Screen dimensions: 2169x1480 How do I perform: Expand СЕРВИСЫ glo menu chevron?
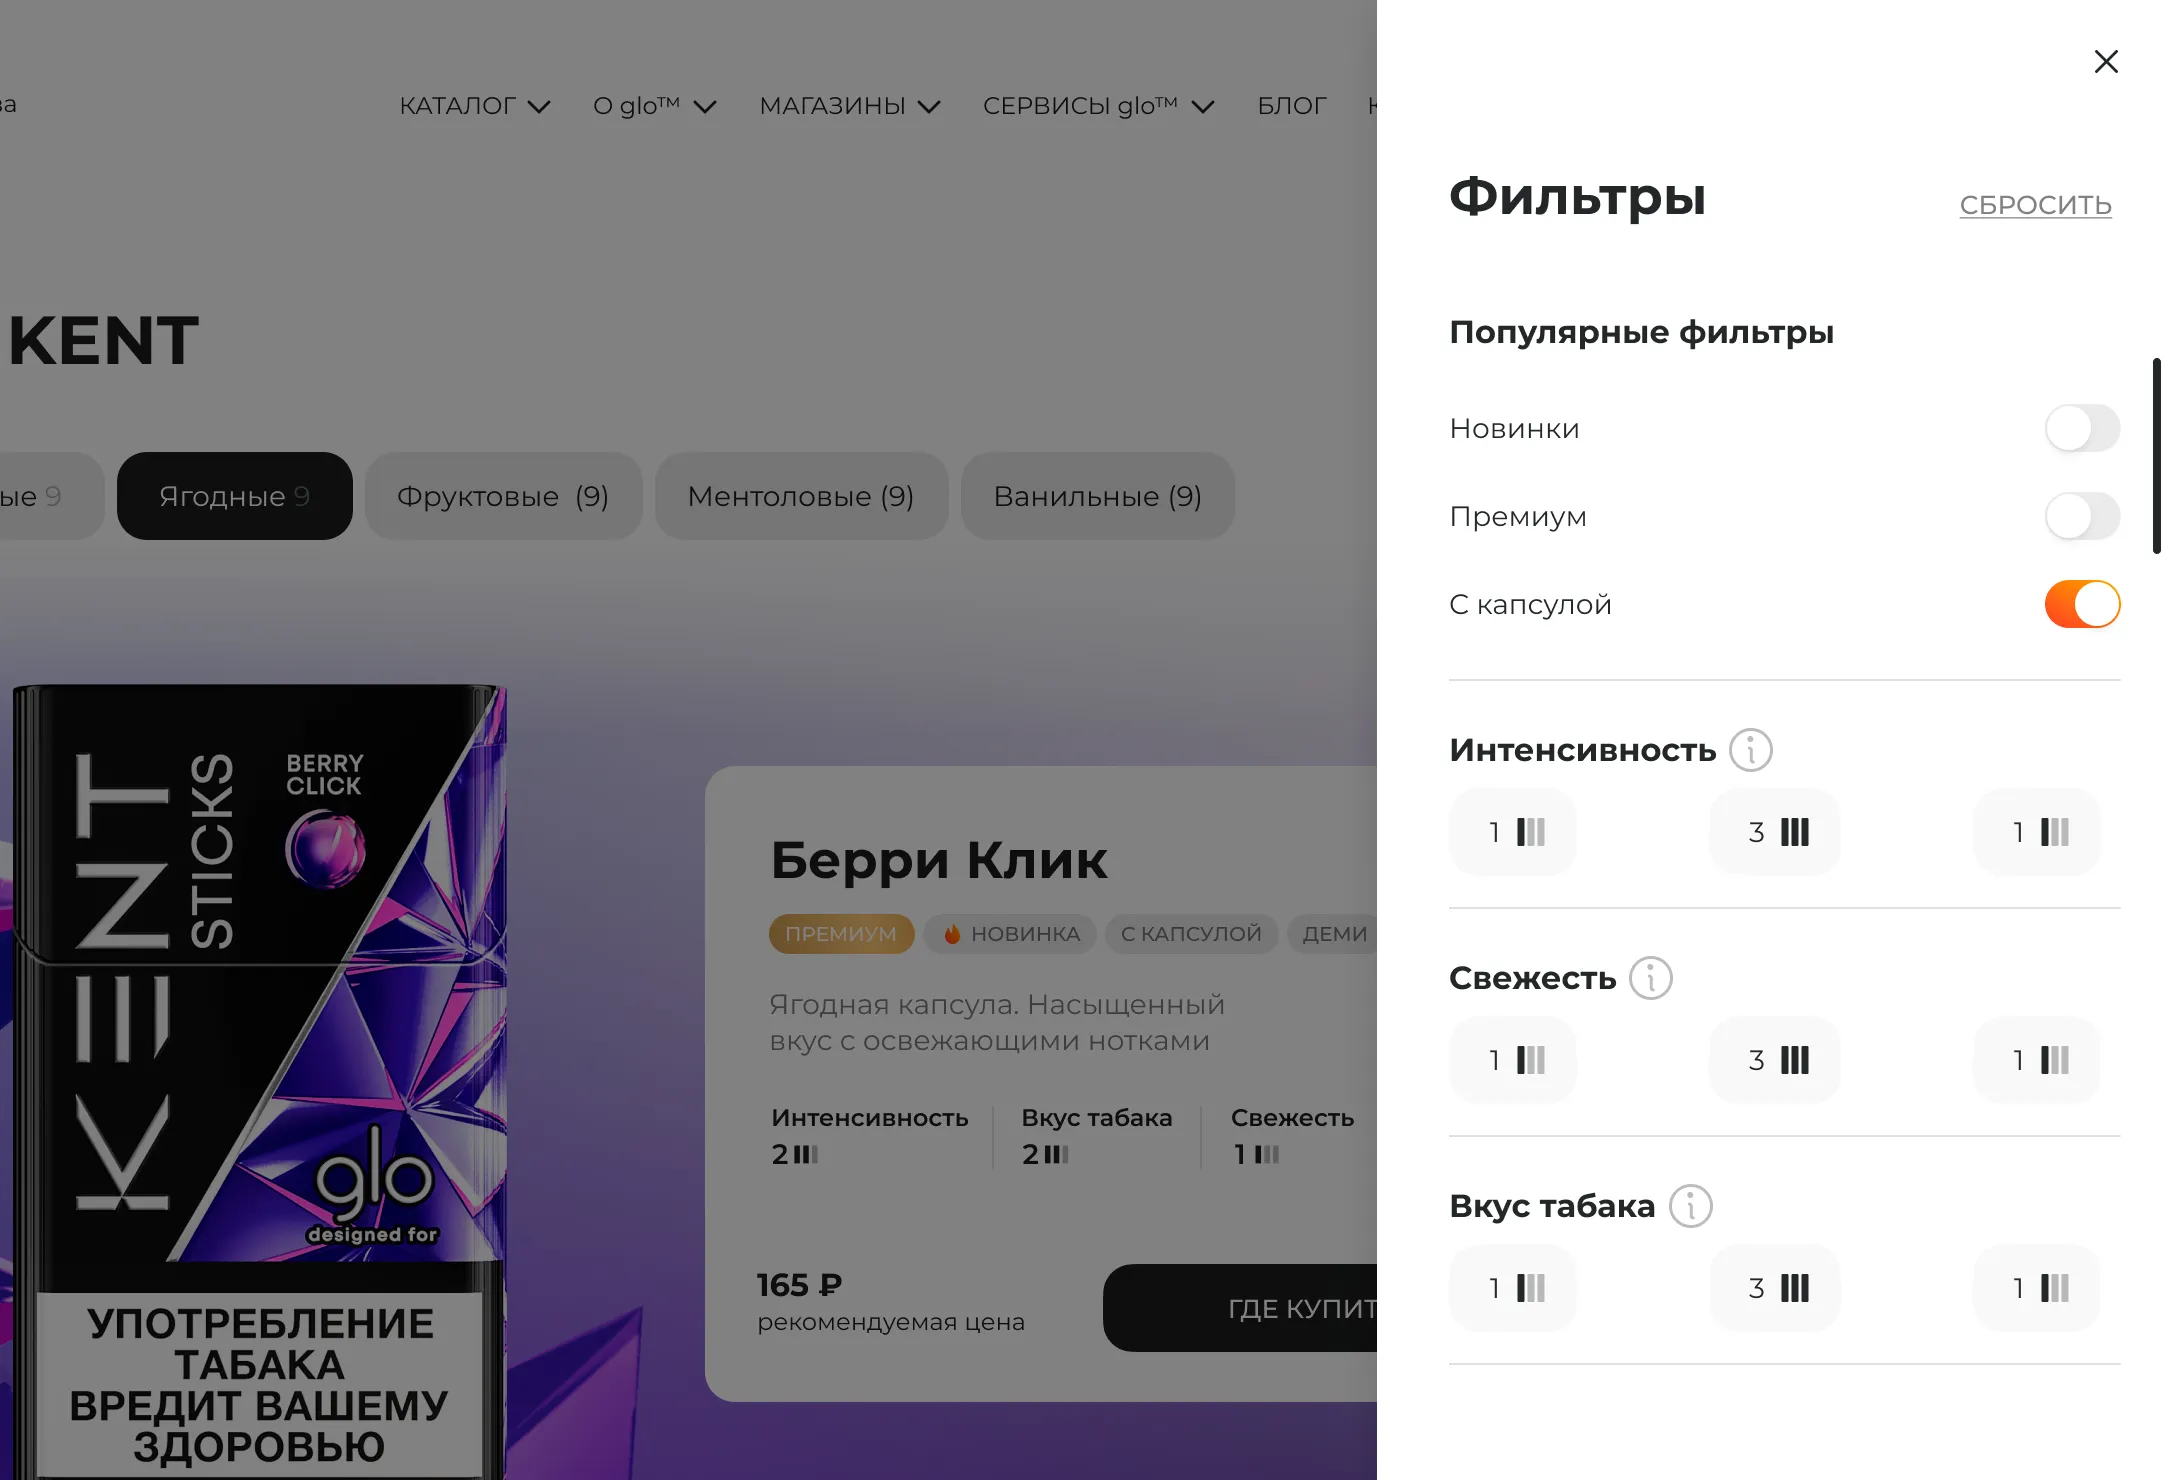pos(1203,107)
